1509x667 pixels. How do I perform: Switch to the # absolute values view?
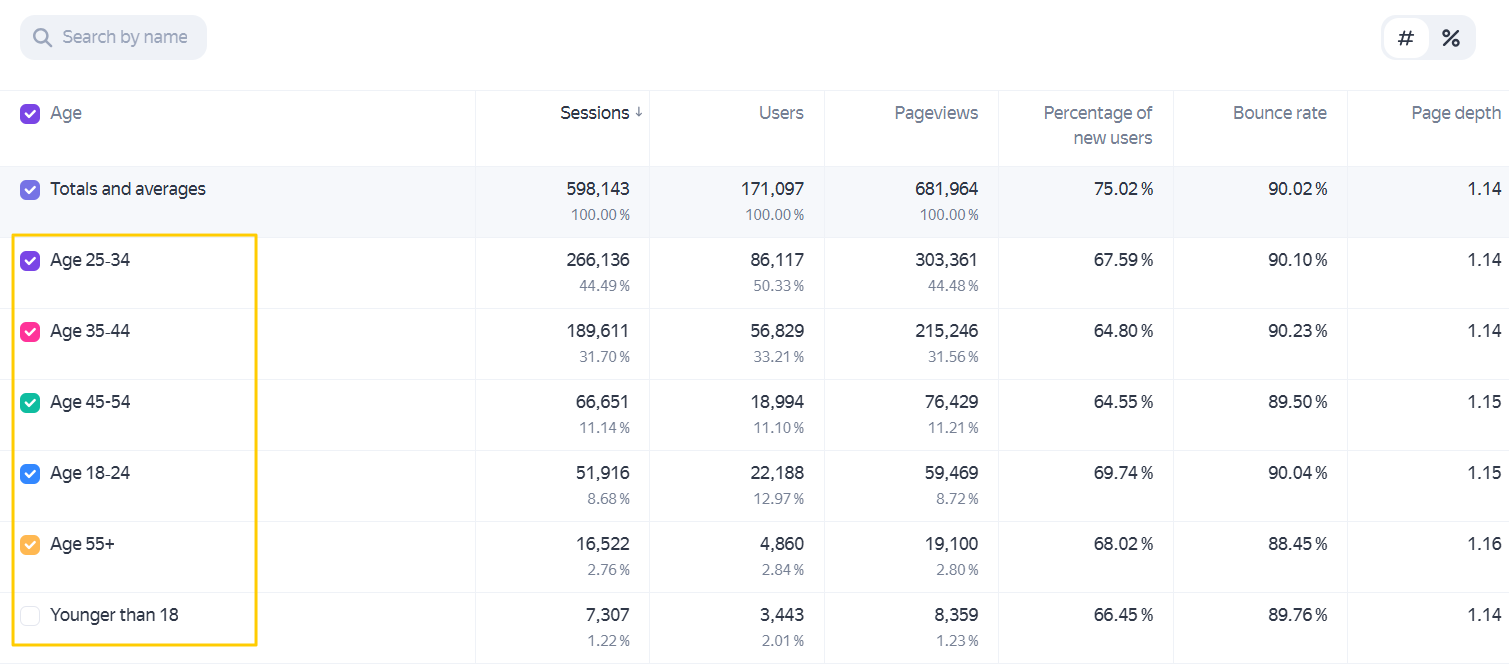pyautogui.click(x=1406, y=38)
